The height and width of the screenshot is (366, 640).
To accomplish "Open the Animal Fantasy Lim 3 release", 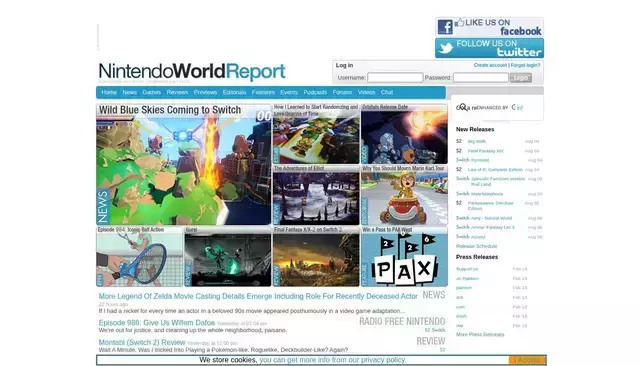I will pos(493,227).
